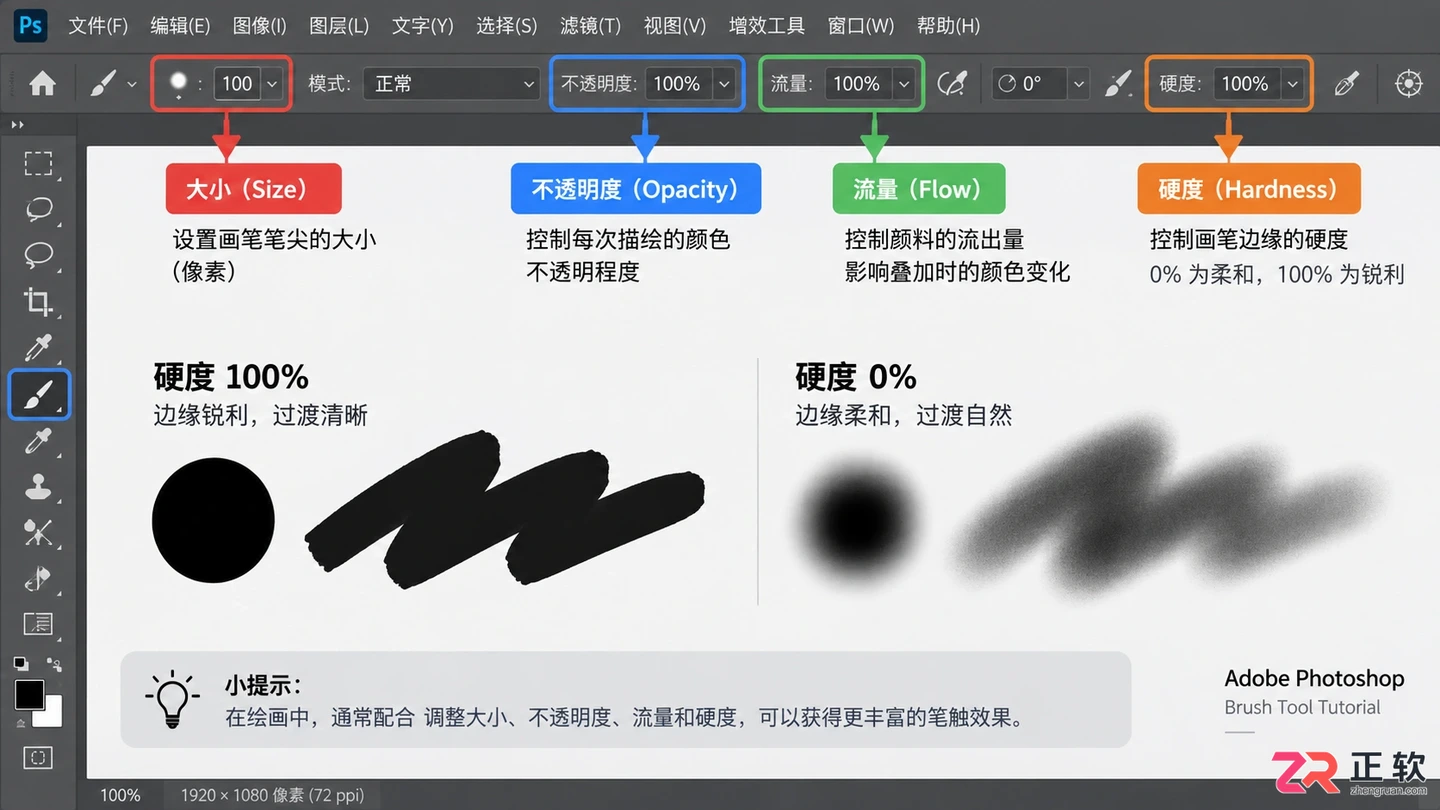Select the crossed brush tool below the Stamp
The image size is (1440, 810).
38,532
